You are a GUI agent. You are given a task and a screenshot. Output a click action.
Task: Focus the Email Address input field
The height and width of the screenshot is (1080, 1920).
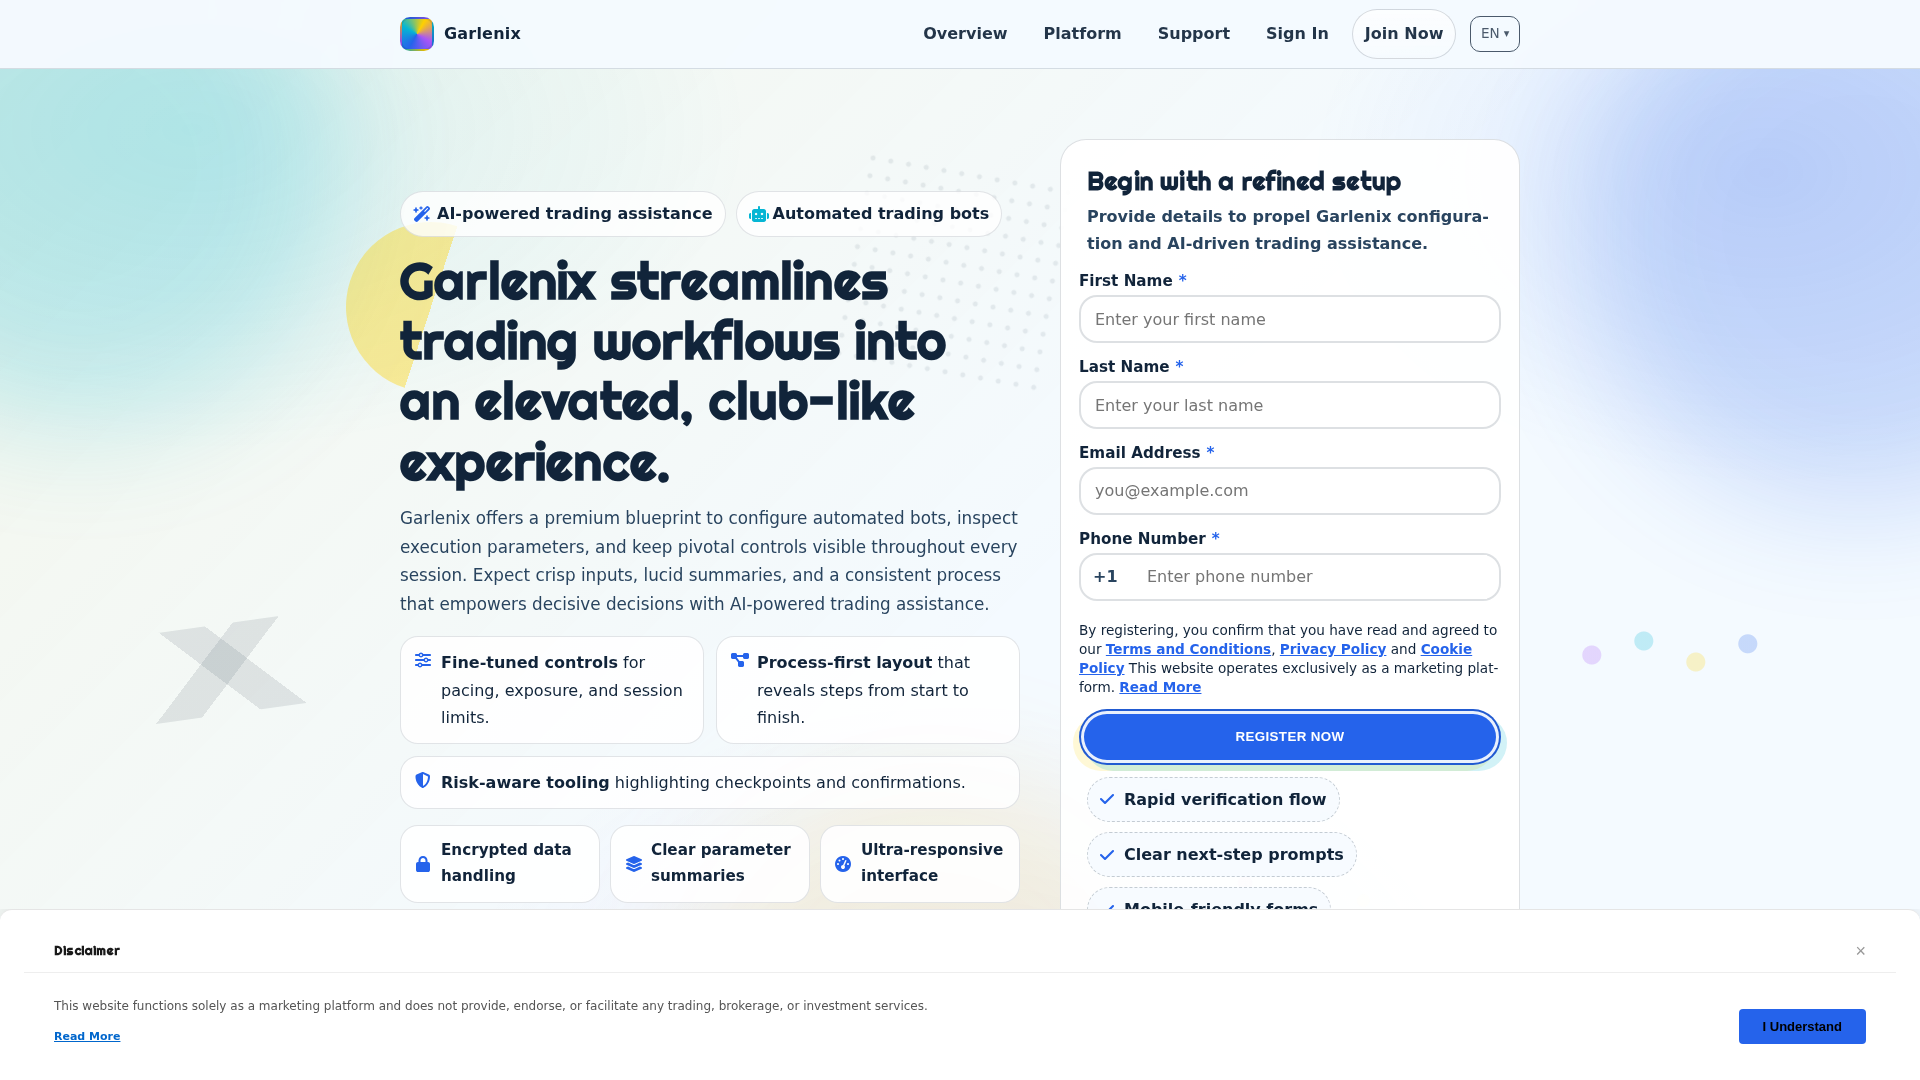[1290, 491]
